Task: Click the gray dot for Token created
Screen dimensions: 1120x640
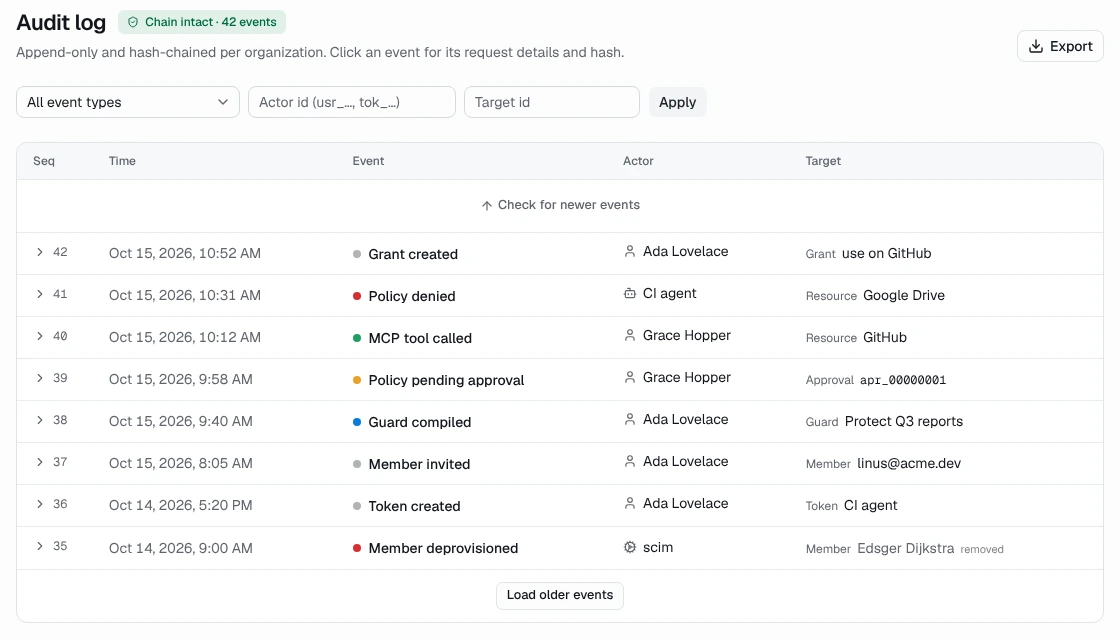Action: (x=357, y=506)
